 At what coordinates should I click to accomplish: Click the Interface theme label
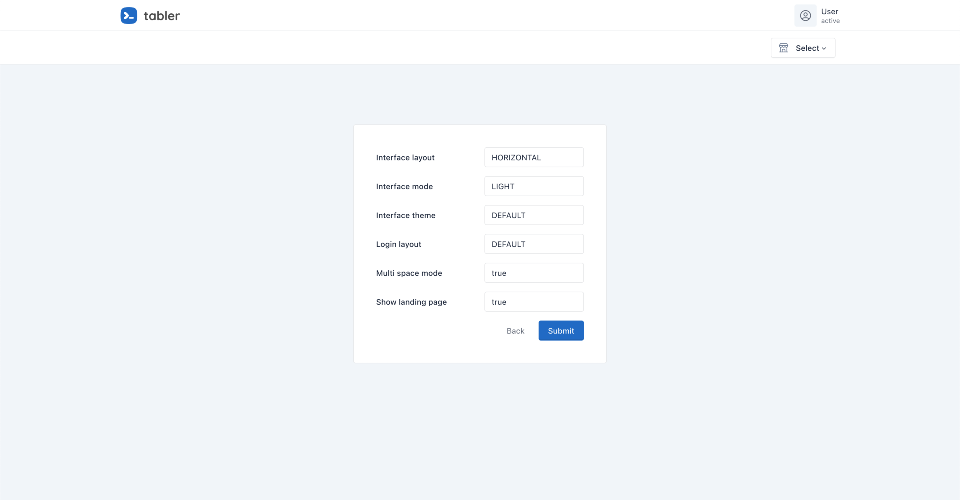pos(406,215)
